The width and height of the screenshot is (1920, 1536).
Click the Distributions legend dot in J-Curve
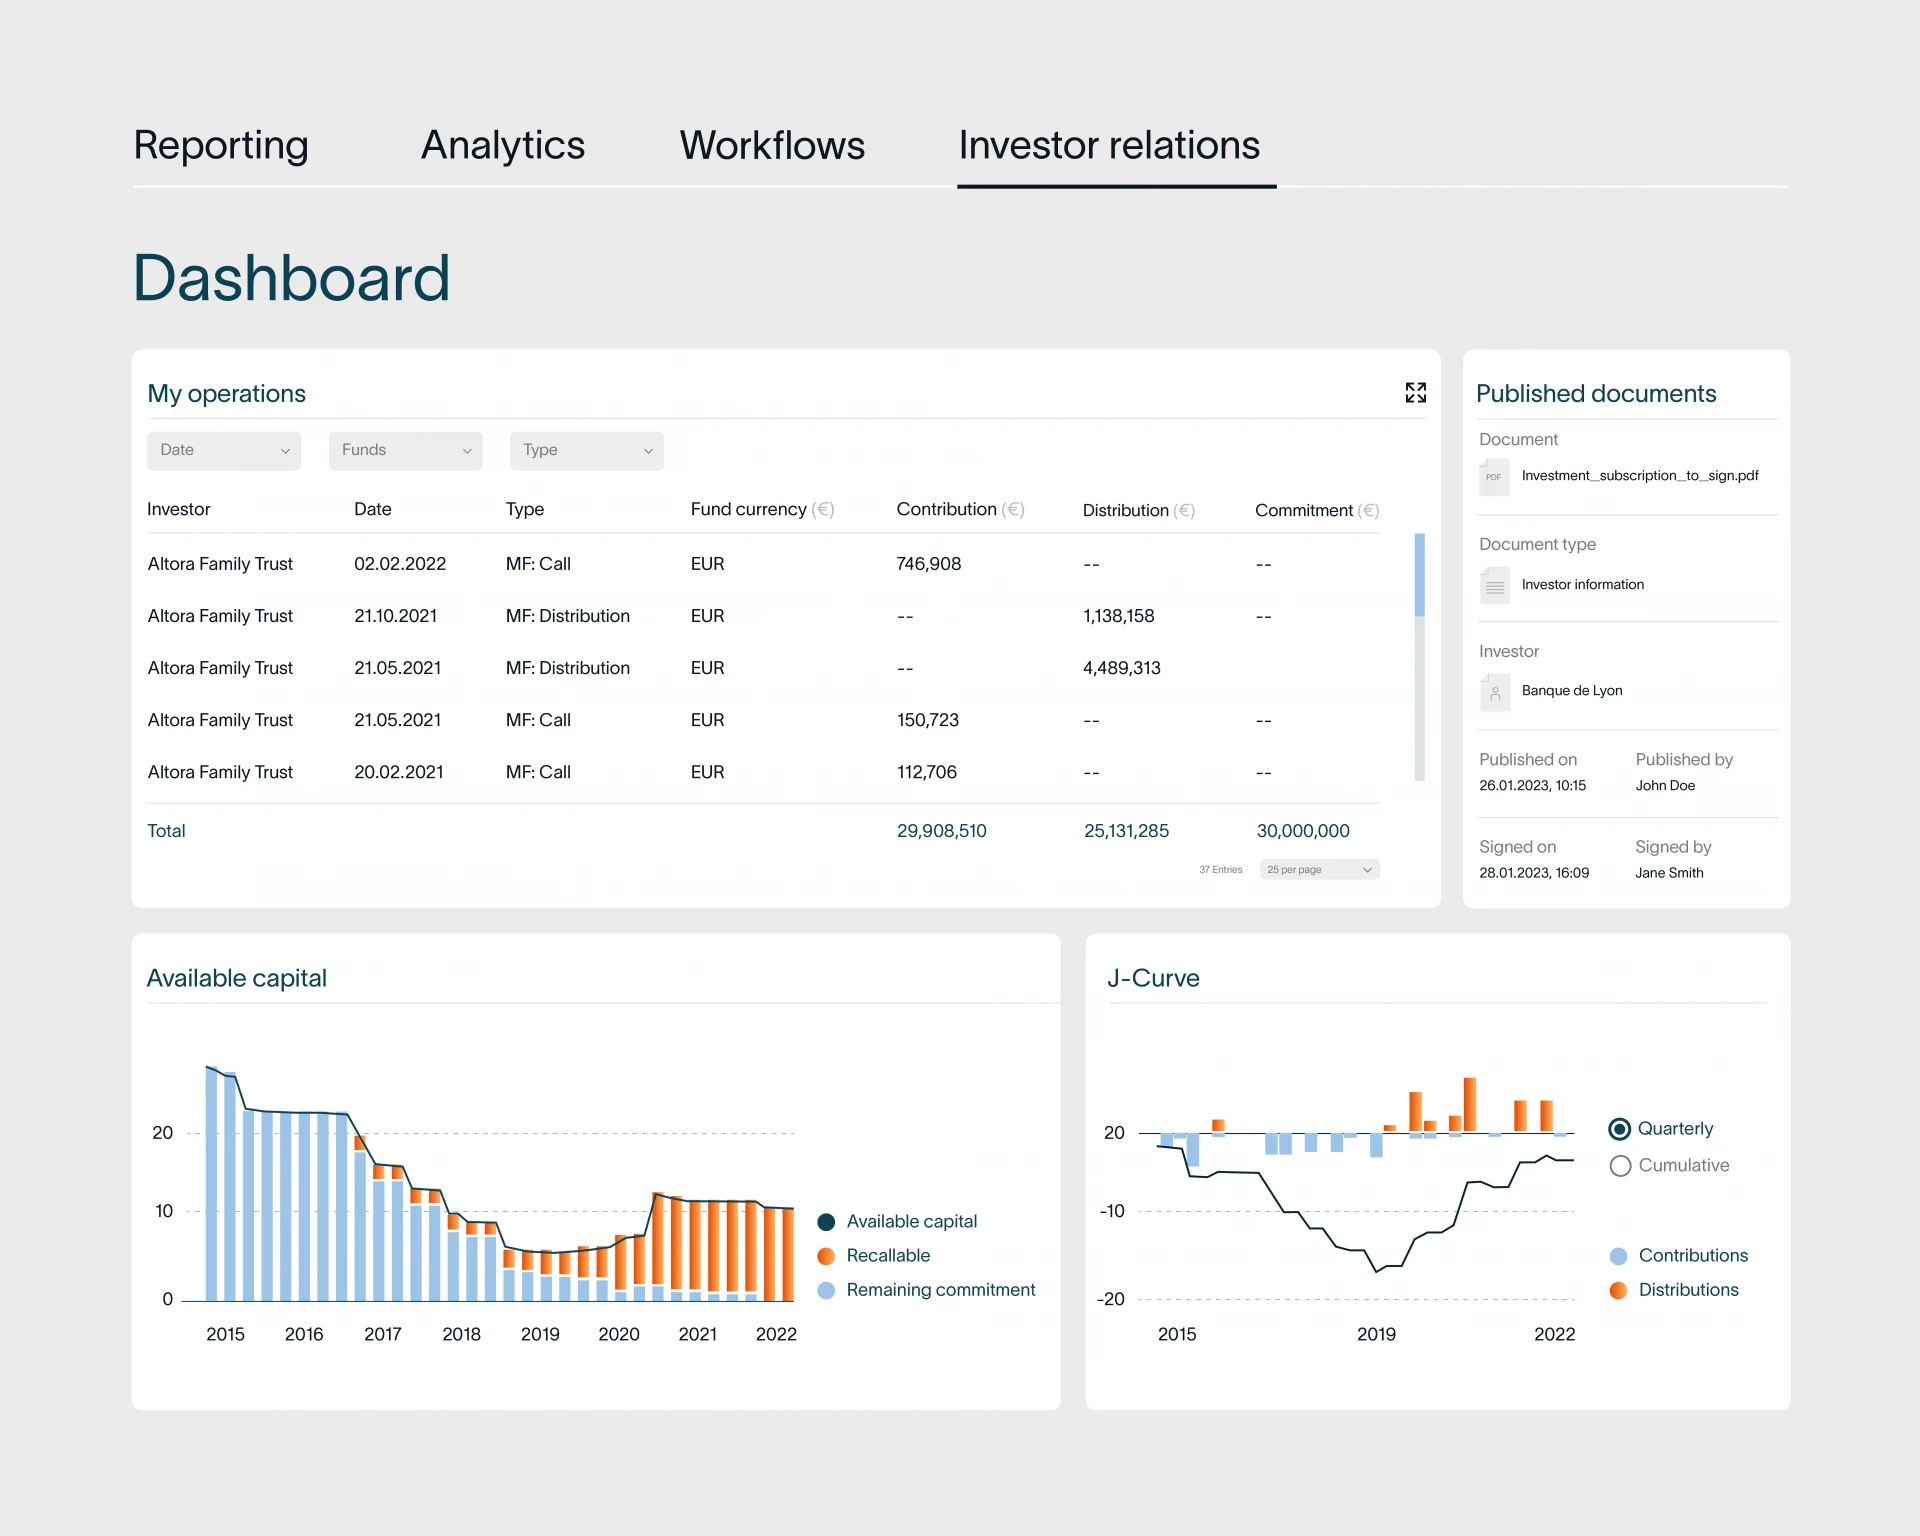(x=1618, y=1291)
